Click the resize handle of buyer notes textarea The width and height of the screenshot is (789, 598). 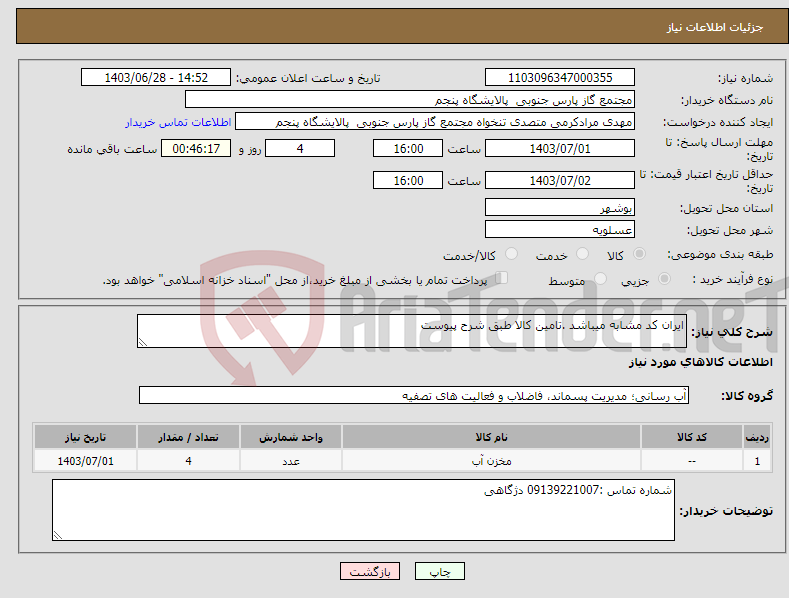(58, 536)
